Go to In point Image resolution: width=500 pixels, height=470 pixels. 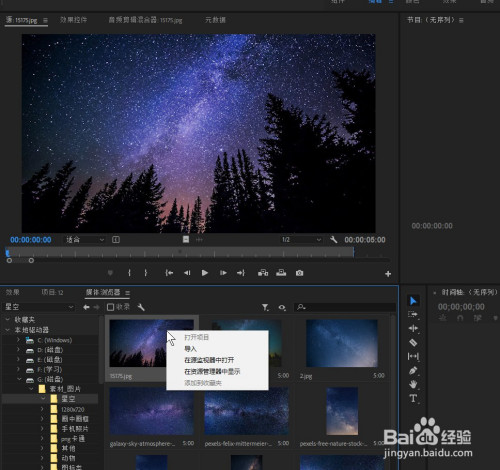click(x=169, y=273)
